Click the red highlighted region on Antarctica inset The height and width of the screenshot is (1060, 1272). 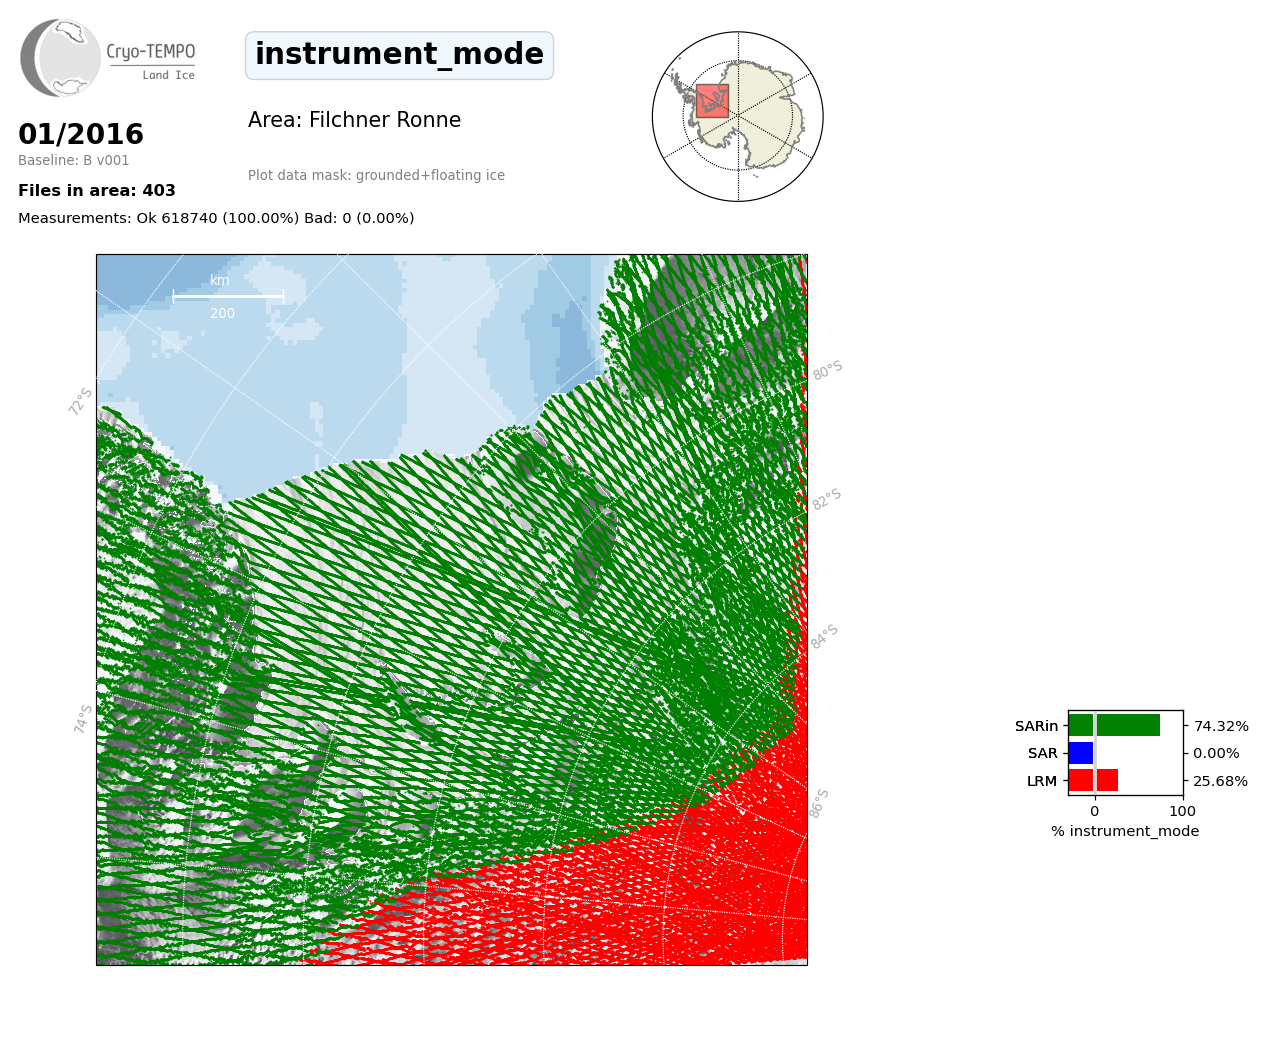click(712, 101)
